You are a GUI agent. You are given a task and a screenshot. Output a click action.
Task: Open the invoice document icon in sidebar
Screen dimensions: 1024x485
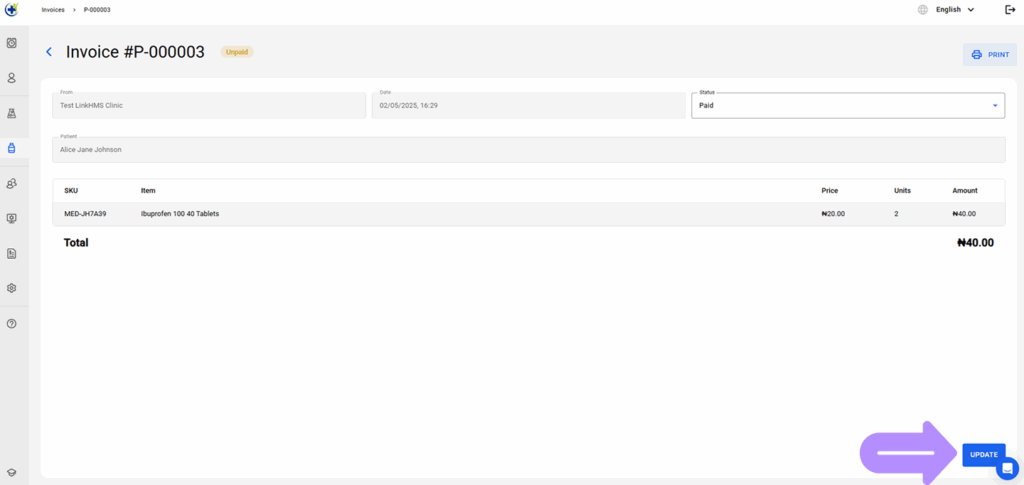[x=11, y=253]
